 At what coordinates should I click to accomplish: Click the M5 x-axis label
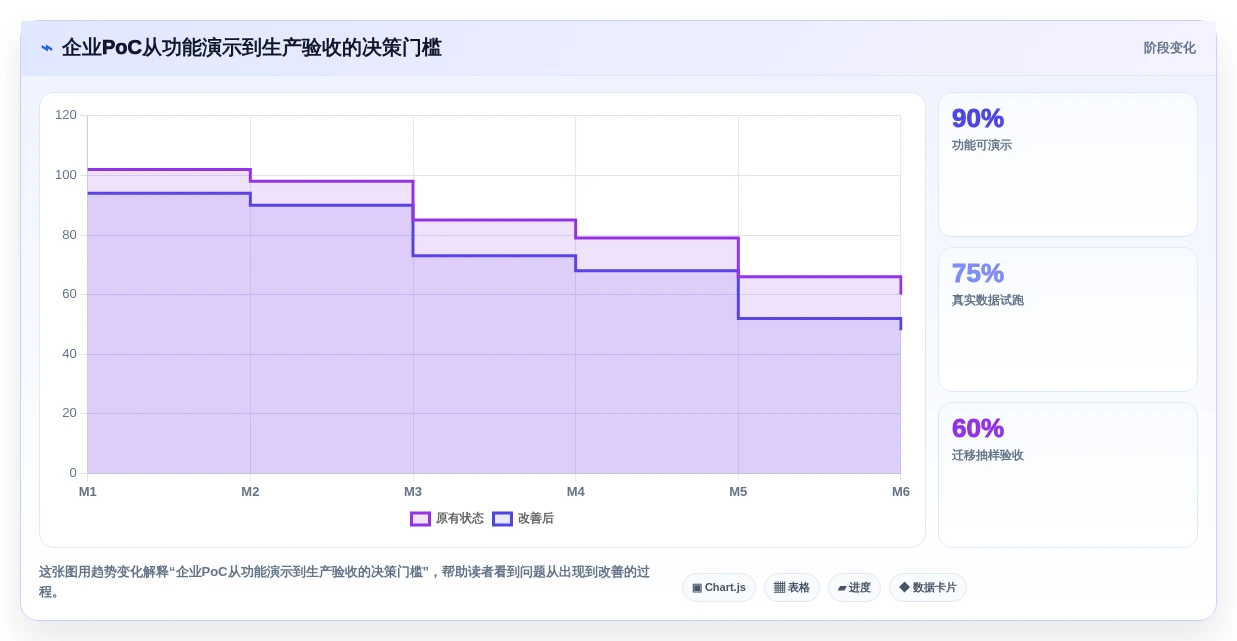(738, 492)
